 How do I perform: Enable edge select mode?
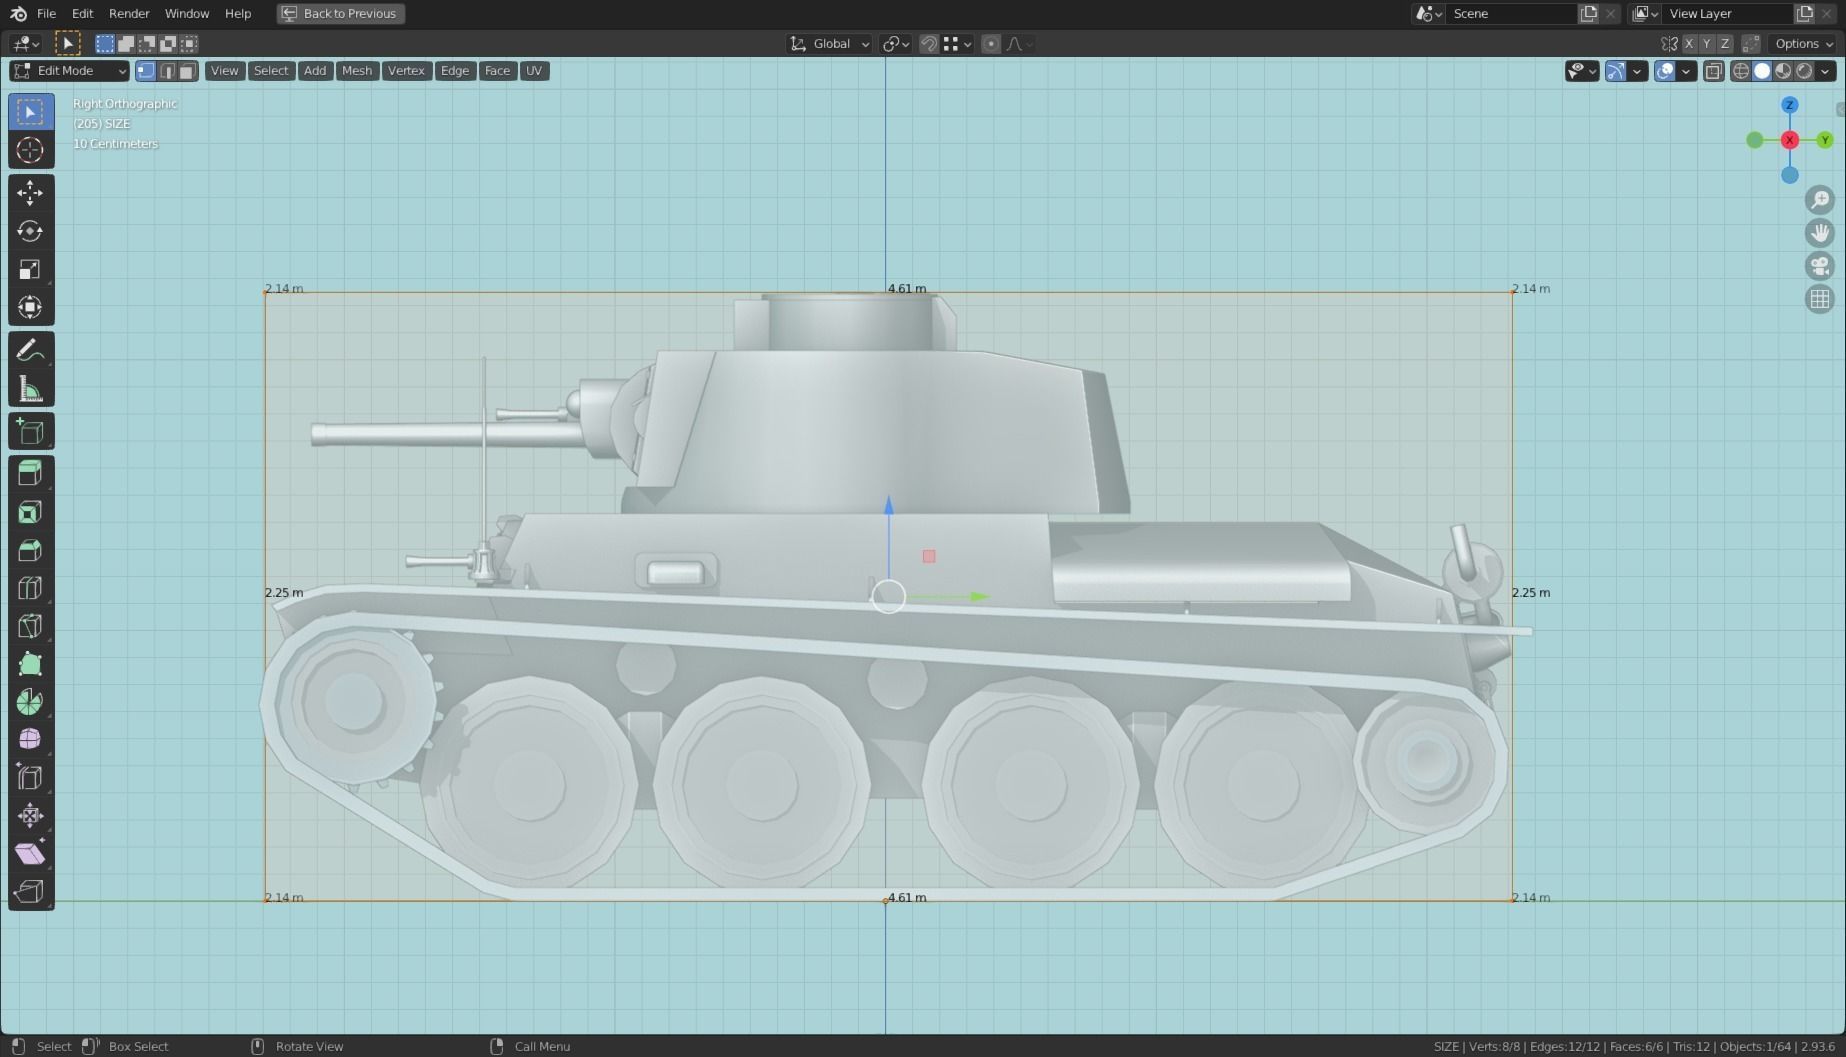(167, 70)
